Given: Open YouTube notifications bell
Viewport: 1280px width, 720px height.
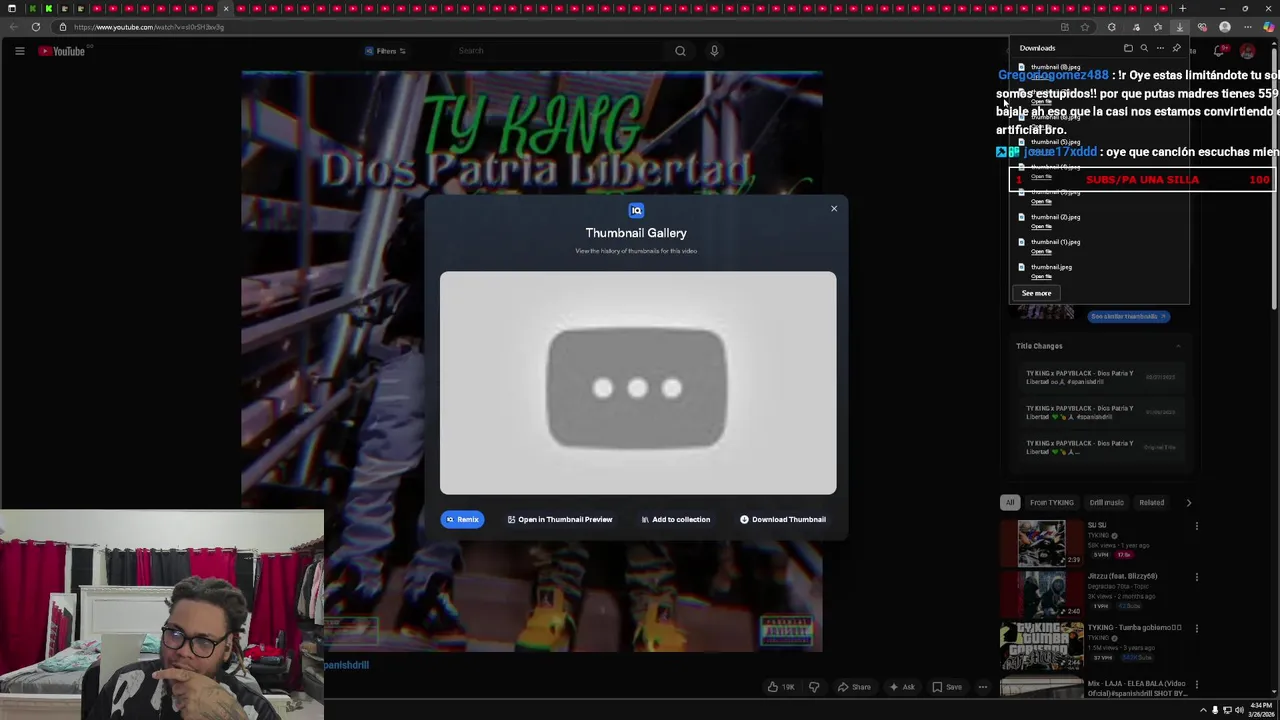Looking at the screenshot, I should [x=1219, y=51].
